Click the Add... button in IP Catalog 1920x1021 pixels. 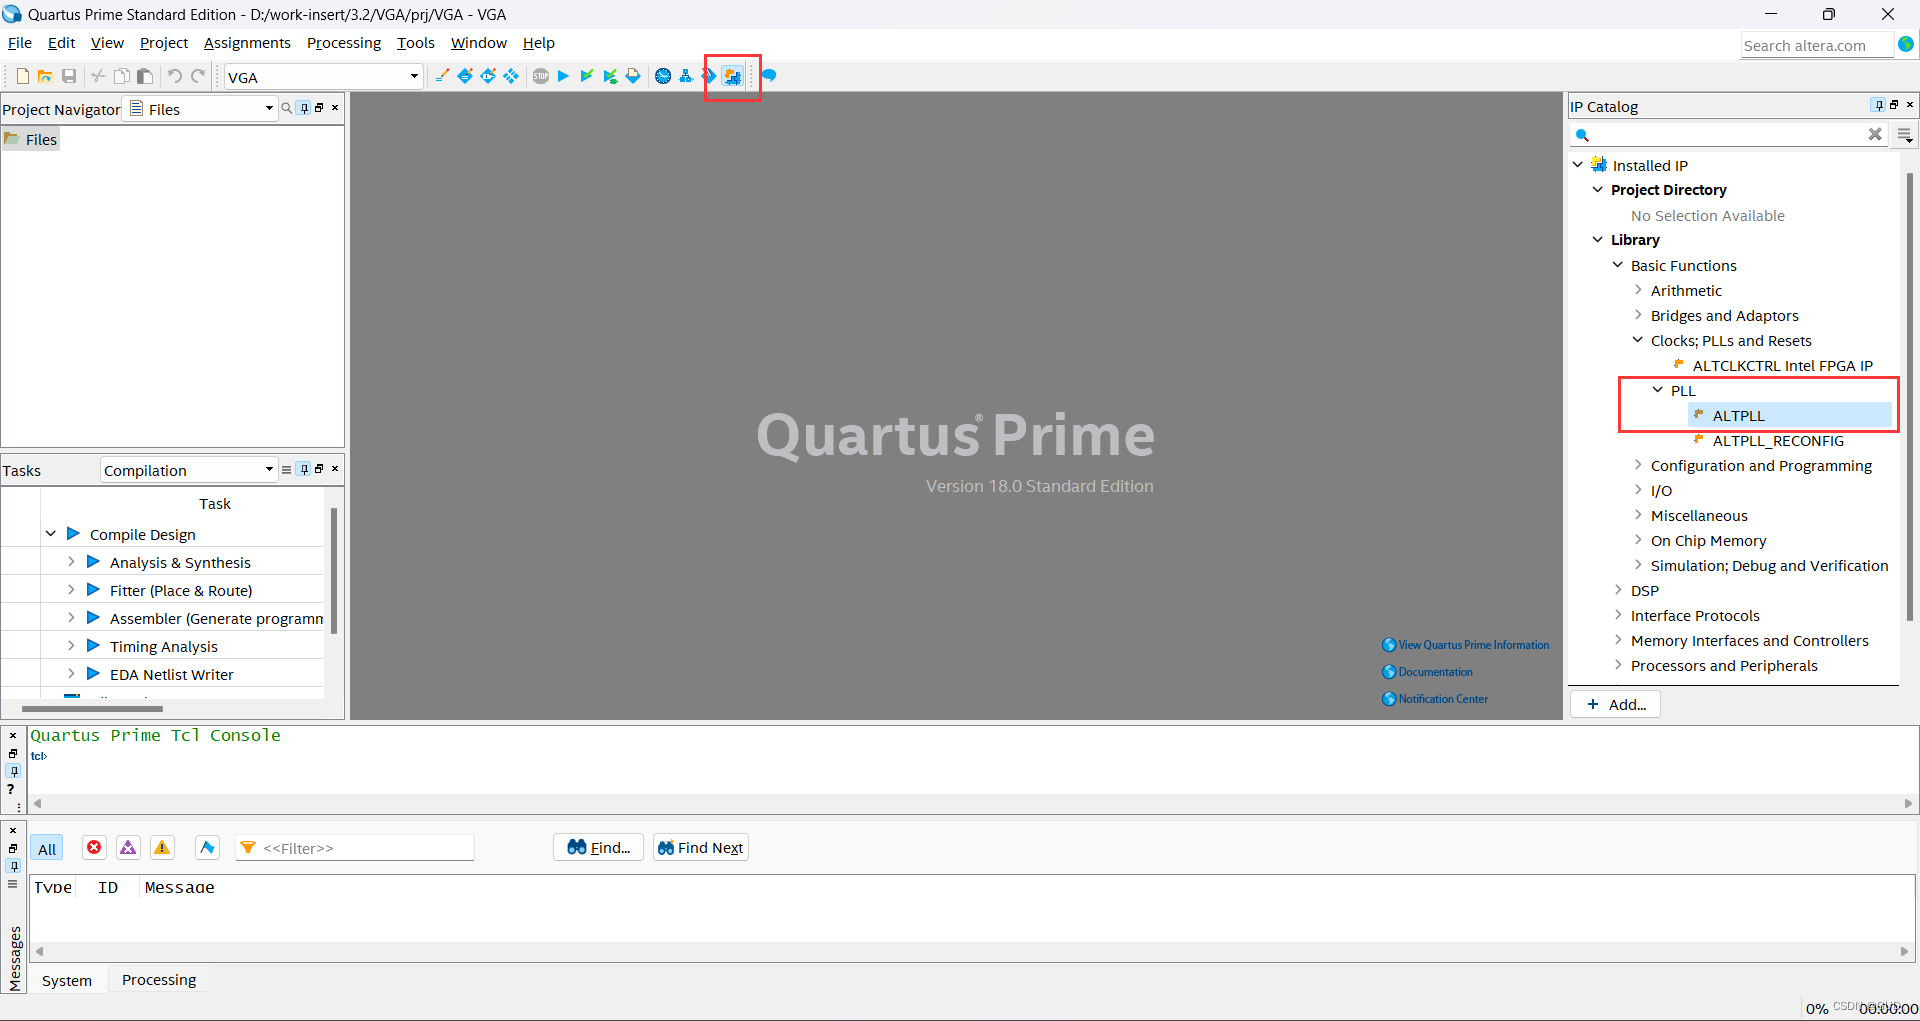click(x=1615, y=704)
